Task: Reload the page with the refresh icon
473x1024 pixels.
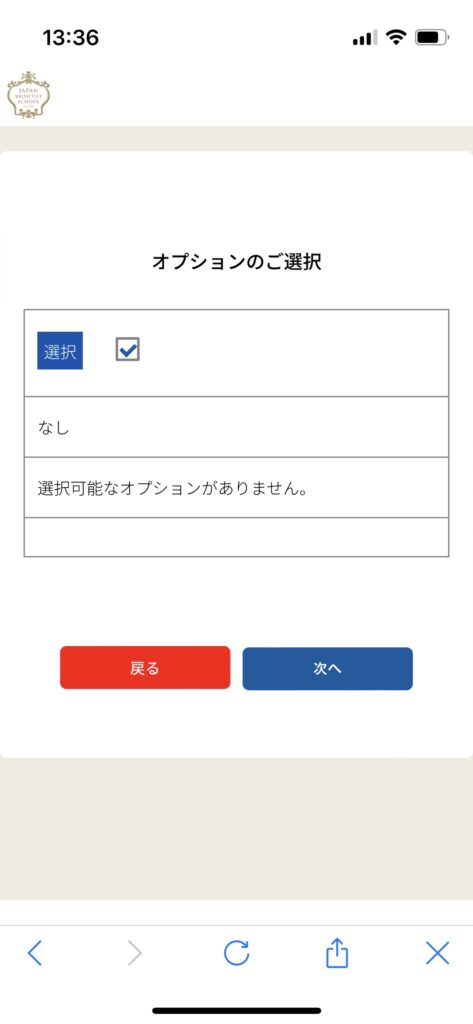Action: tap(236, 953)
